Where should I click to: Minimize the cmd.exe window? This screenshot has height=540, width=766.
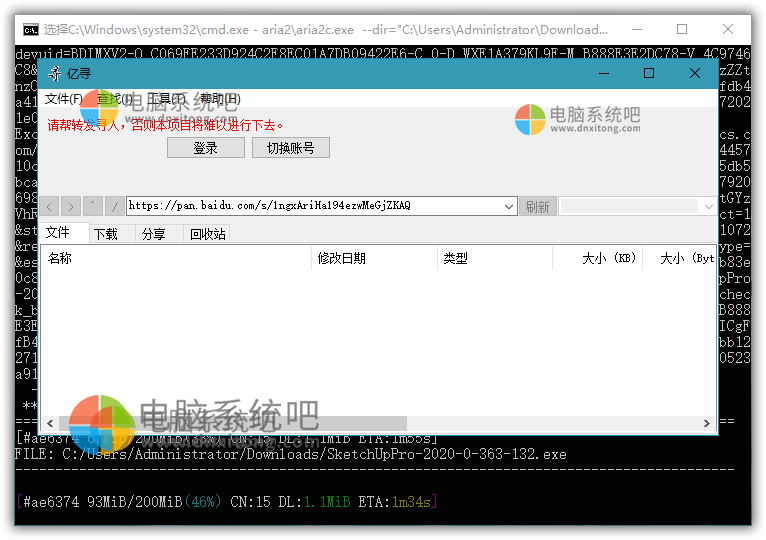pos(637,29)
